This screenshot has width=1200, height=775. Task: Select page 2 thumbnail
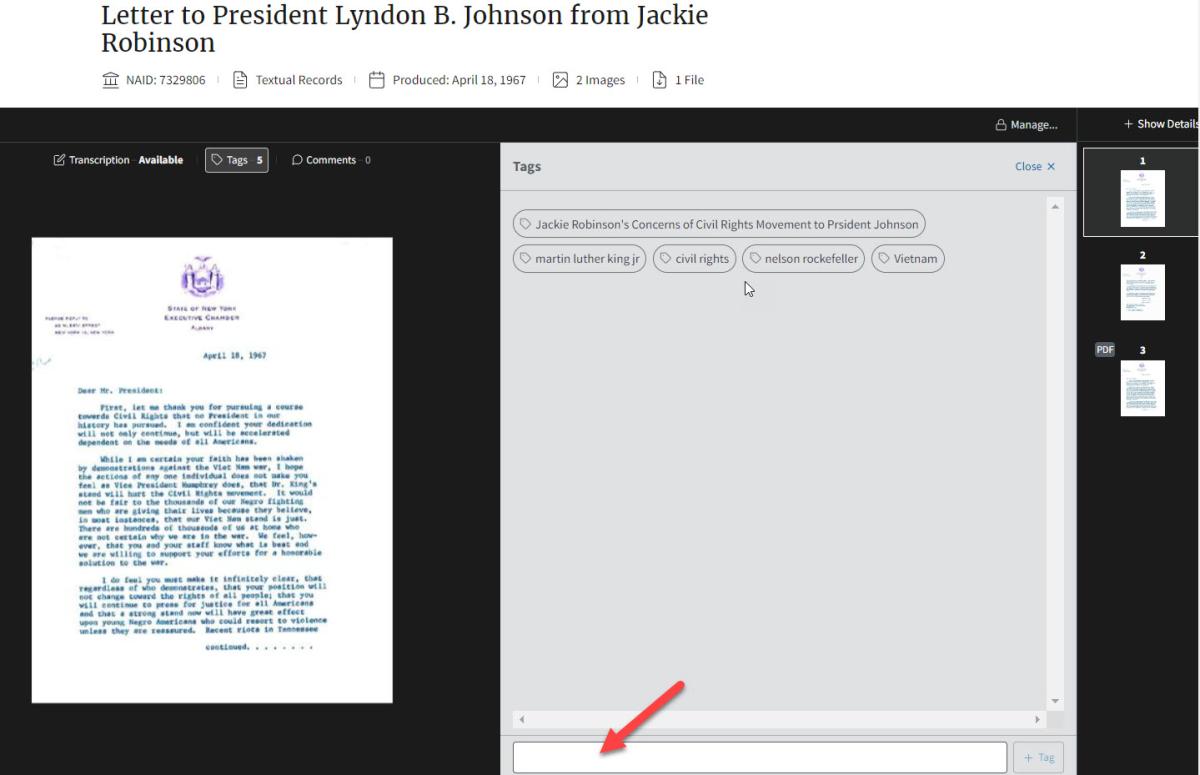tap(1142, 292)
